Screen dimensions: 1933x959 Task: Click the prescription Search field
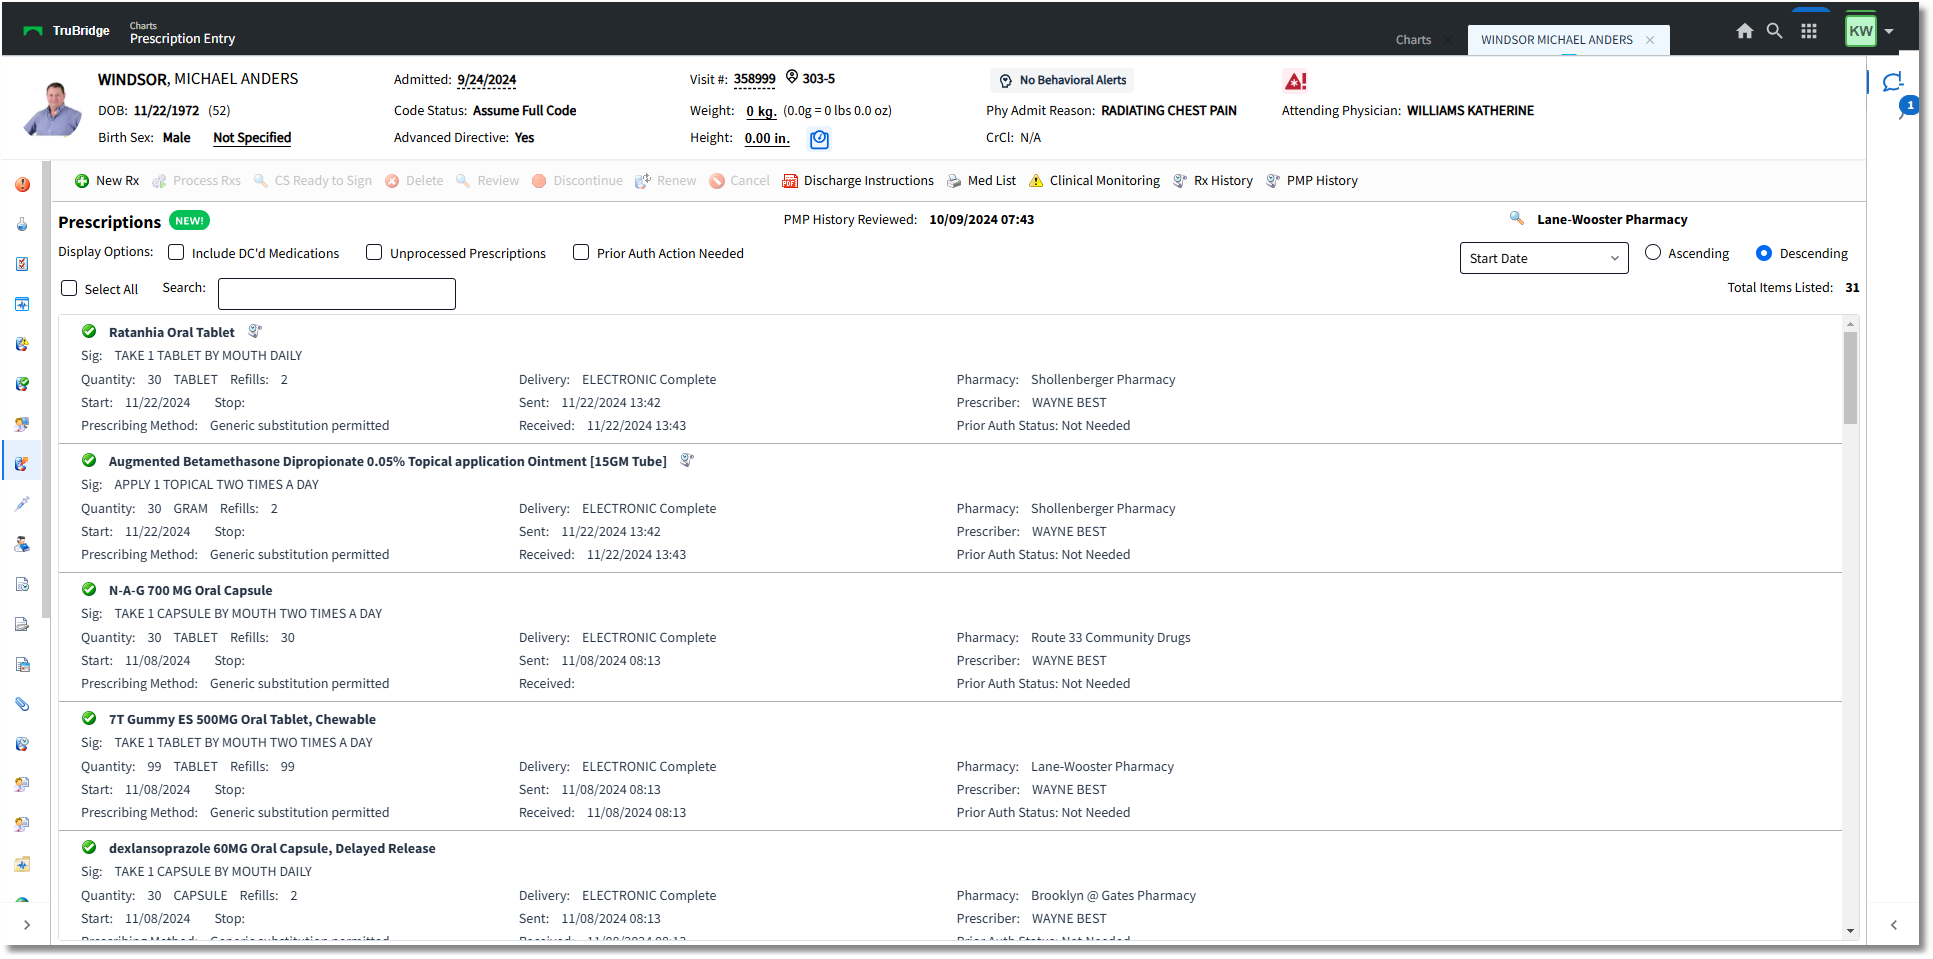(337, 294)
